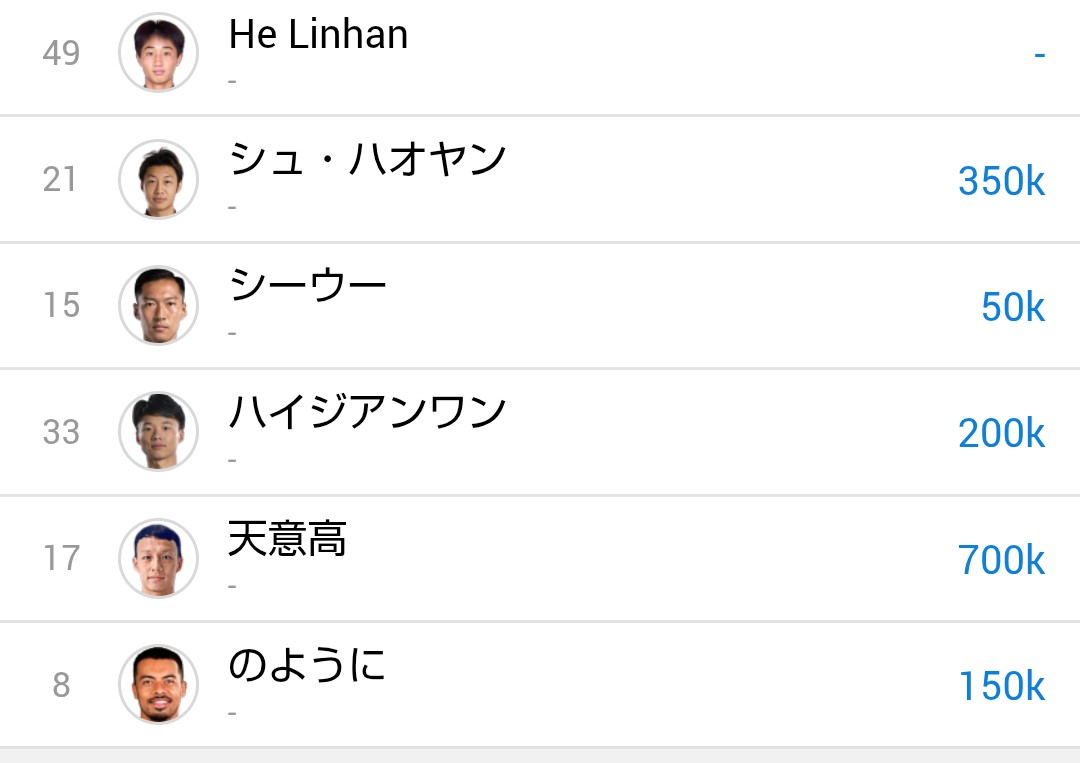1080x763 pixels.
Task: Select the のように player name
Action: pos(306,666)
